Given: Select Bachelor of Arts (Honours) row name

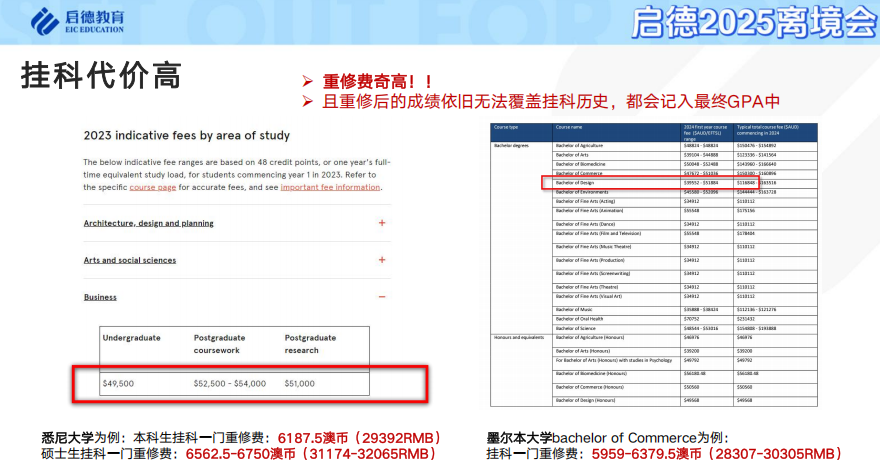Looking at the screenshot, I should (x=583, y=351).
